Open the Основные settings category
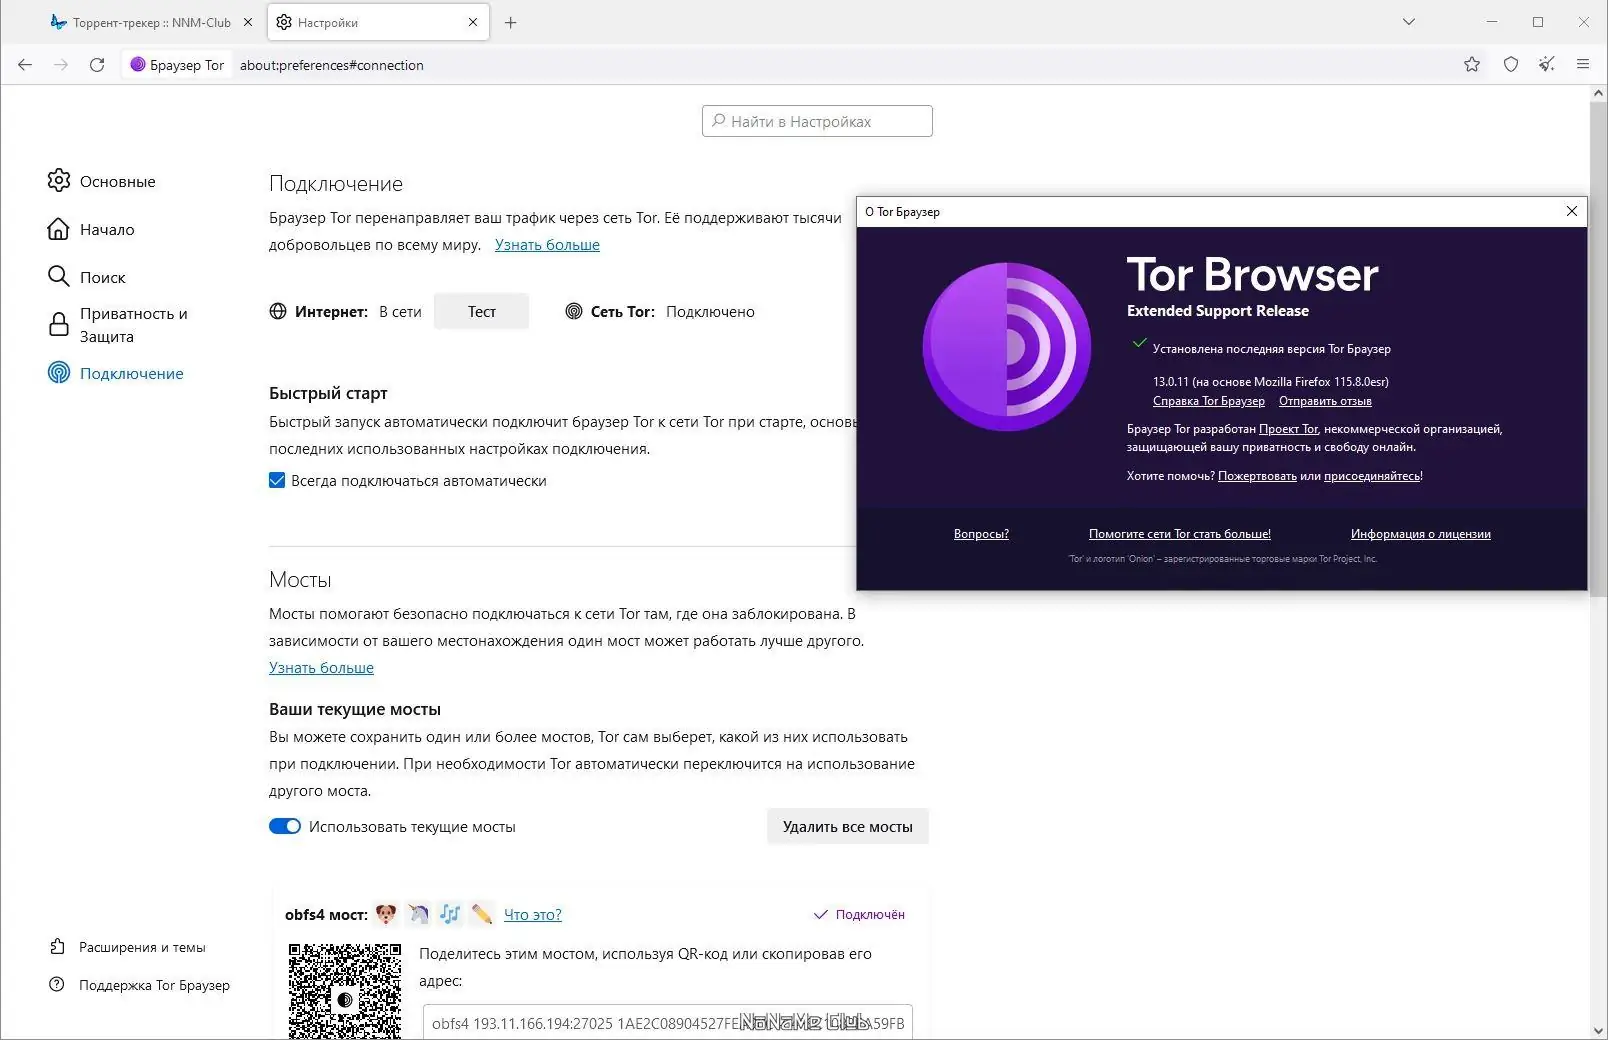 [101, 181]
